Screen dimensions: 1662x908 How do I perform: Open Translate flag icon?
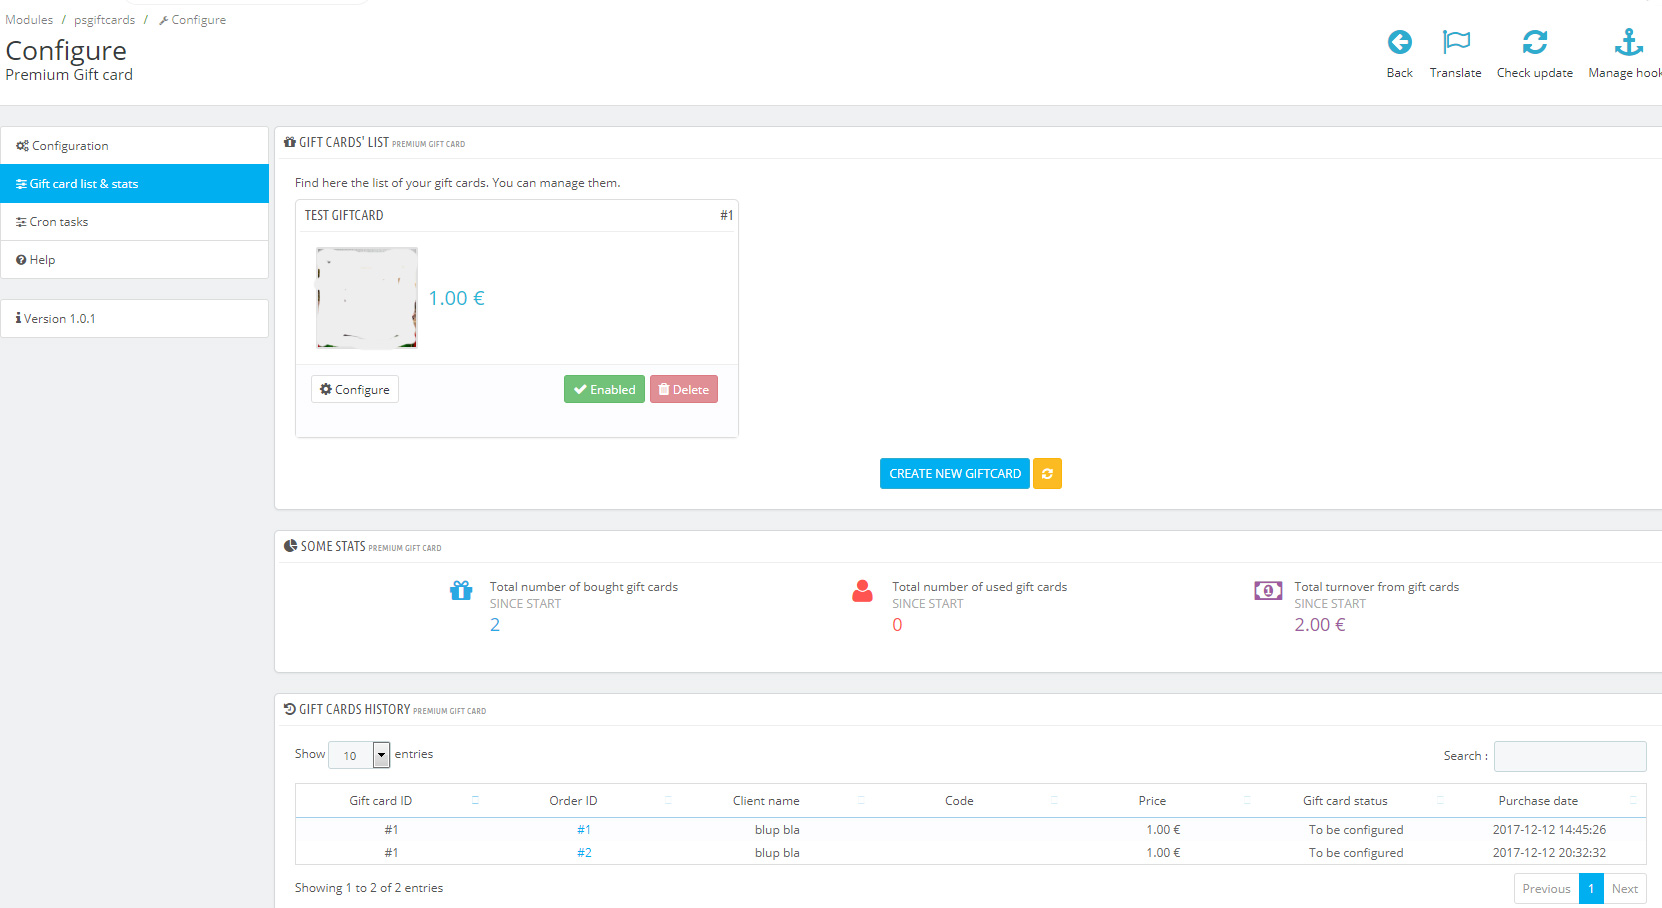point(1456,42)
